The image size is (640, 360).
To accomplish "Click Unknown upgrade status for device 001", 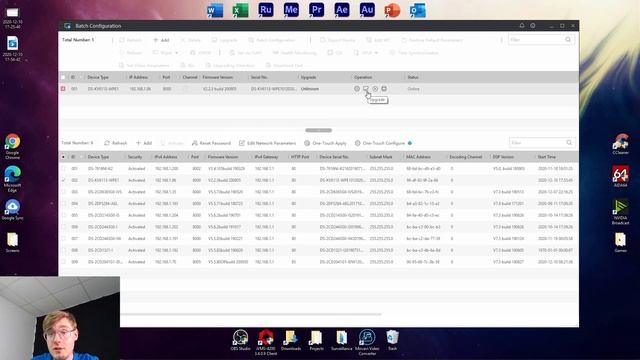I will point(310,89).
